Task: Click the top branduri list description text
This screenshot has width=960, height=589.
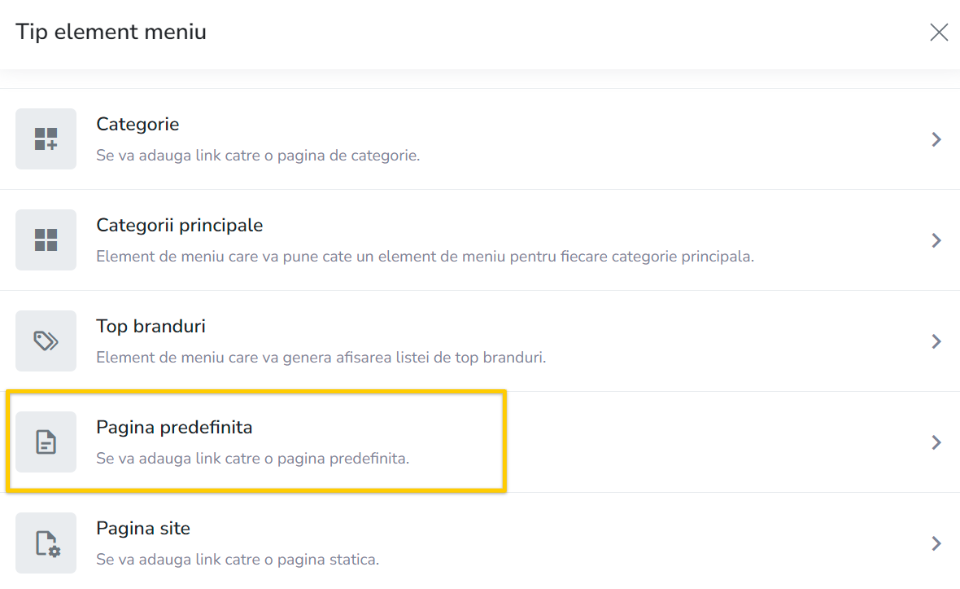Action: 321,358
